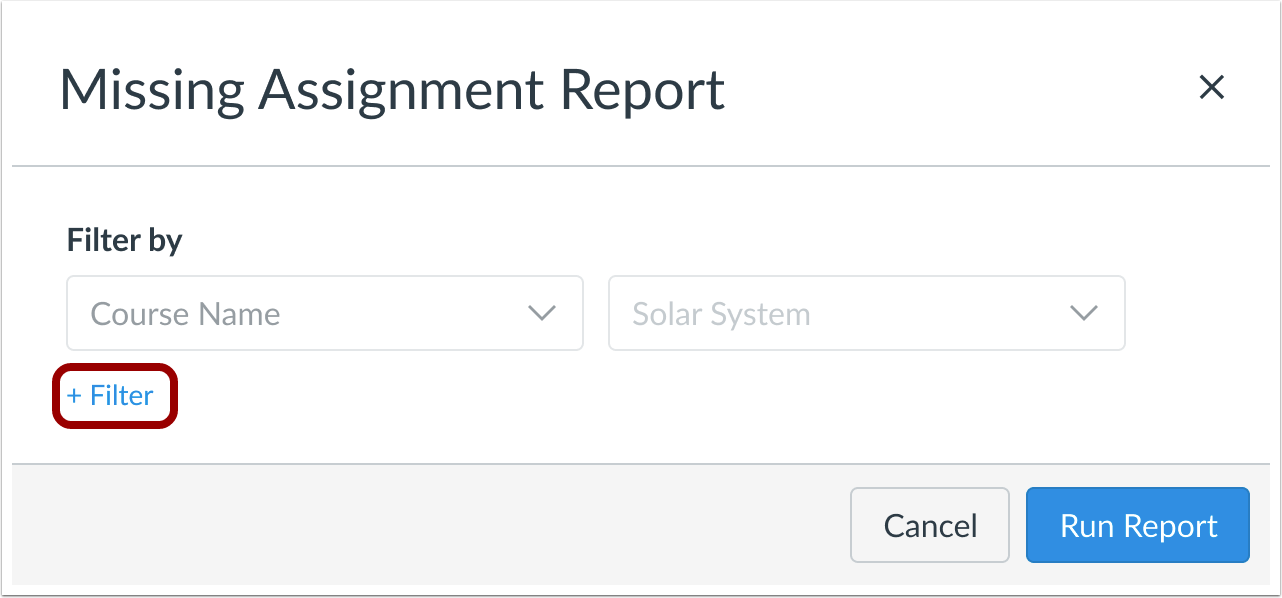1282x598 pixels.
Task: Click the X icon in dialog header
Action: (1211, 88)
